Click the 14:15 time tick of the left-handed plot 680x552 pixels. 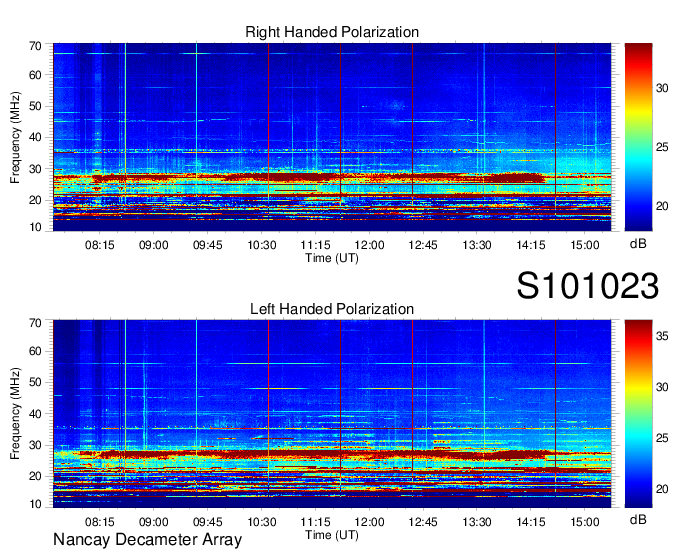coord(531,522)
